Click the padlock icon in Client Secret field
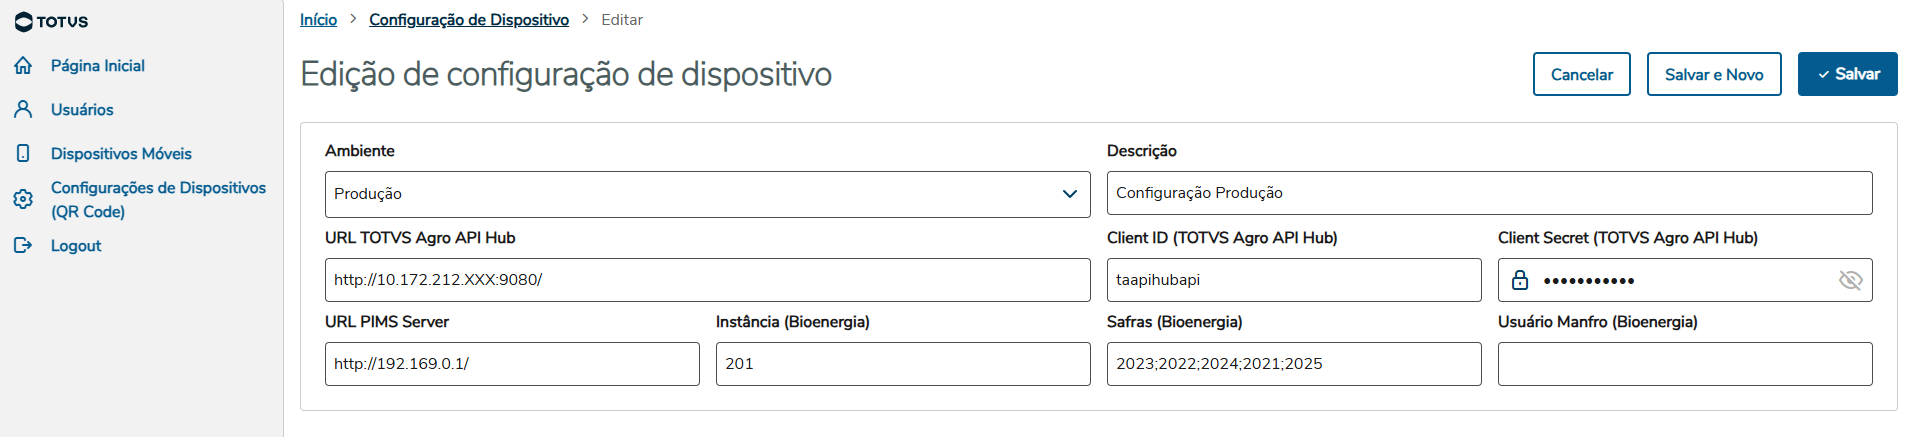The image size is (1911, 437). [1520, 280]
